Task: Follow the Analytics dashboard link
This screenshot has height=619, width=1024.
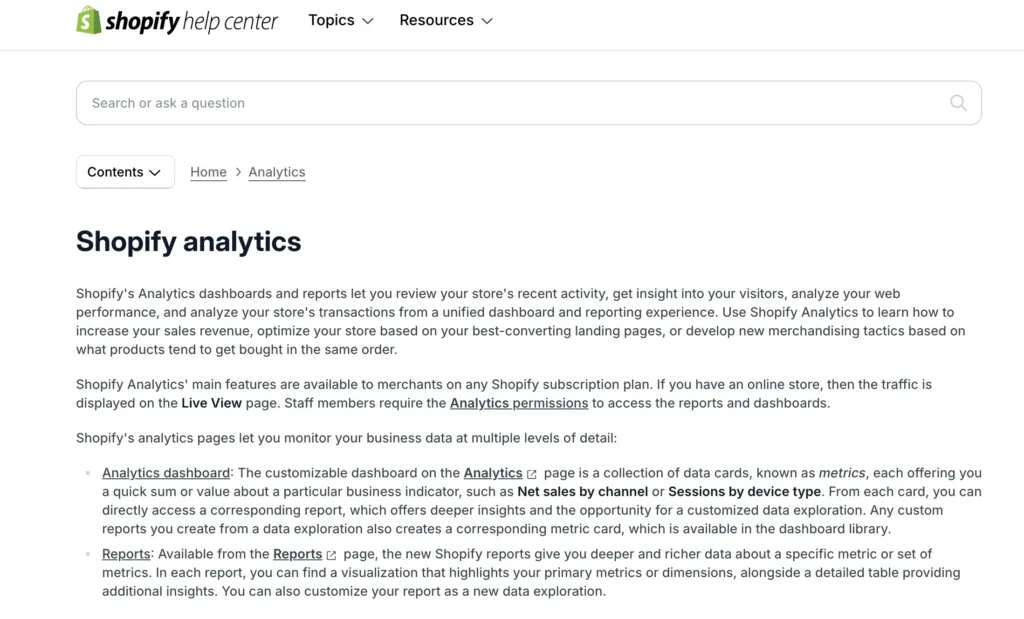Action: coord(165,472)
